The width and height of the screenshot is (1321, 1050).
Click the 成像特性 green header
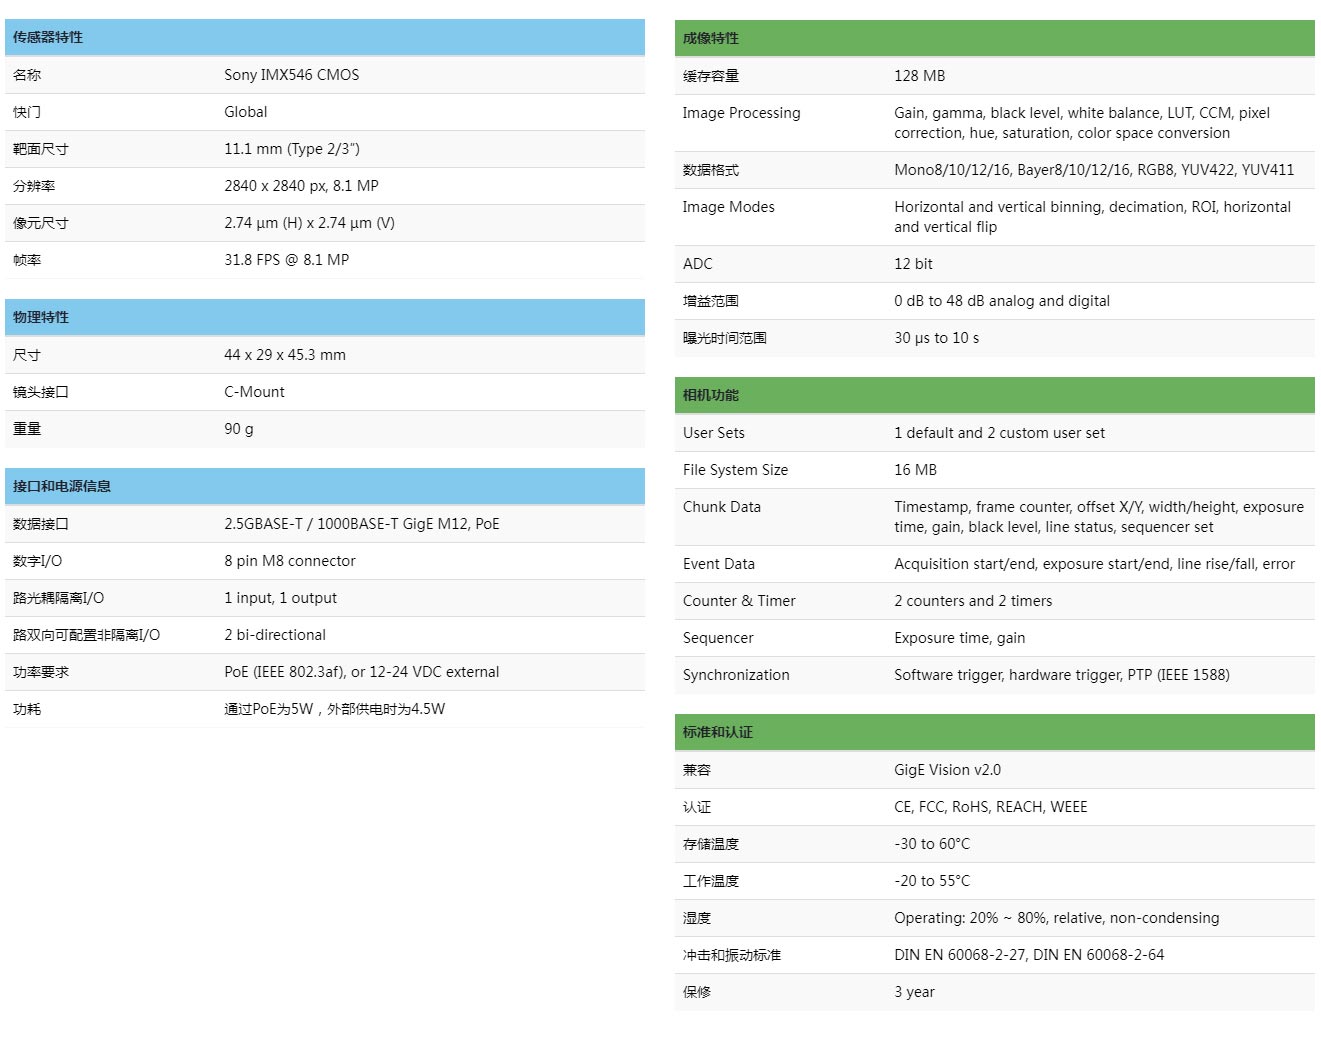click(x=711, y=38)
